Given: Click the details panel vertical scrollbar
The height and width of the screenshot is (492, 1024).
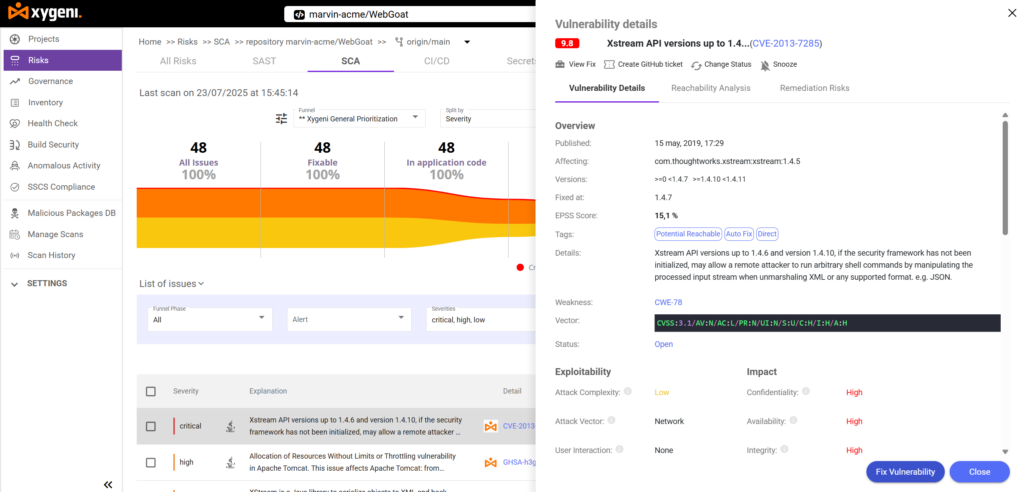Looking at the screenshot, I should coord(1005,176).
